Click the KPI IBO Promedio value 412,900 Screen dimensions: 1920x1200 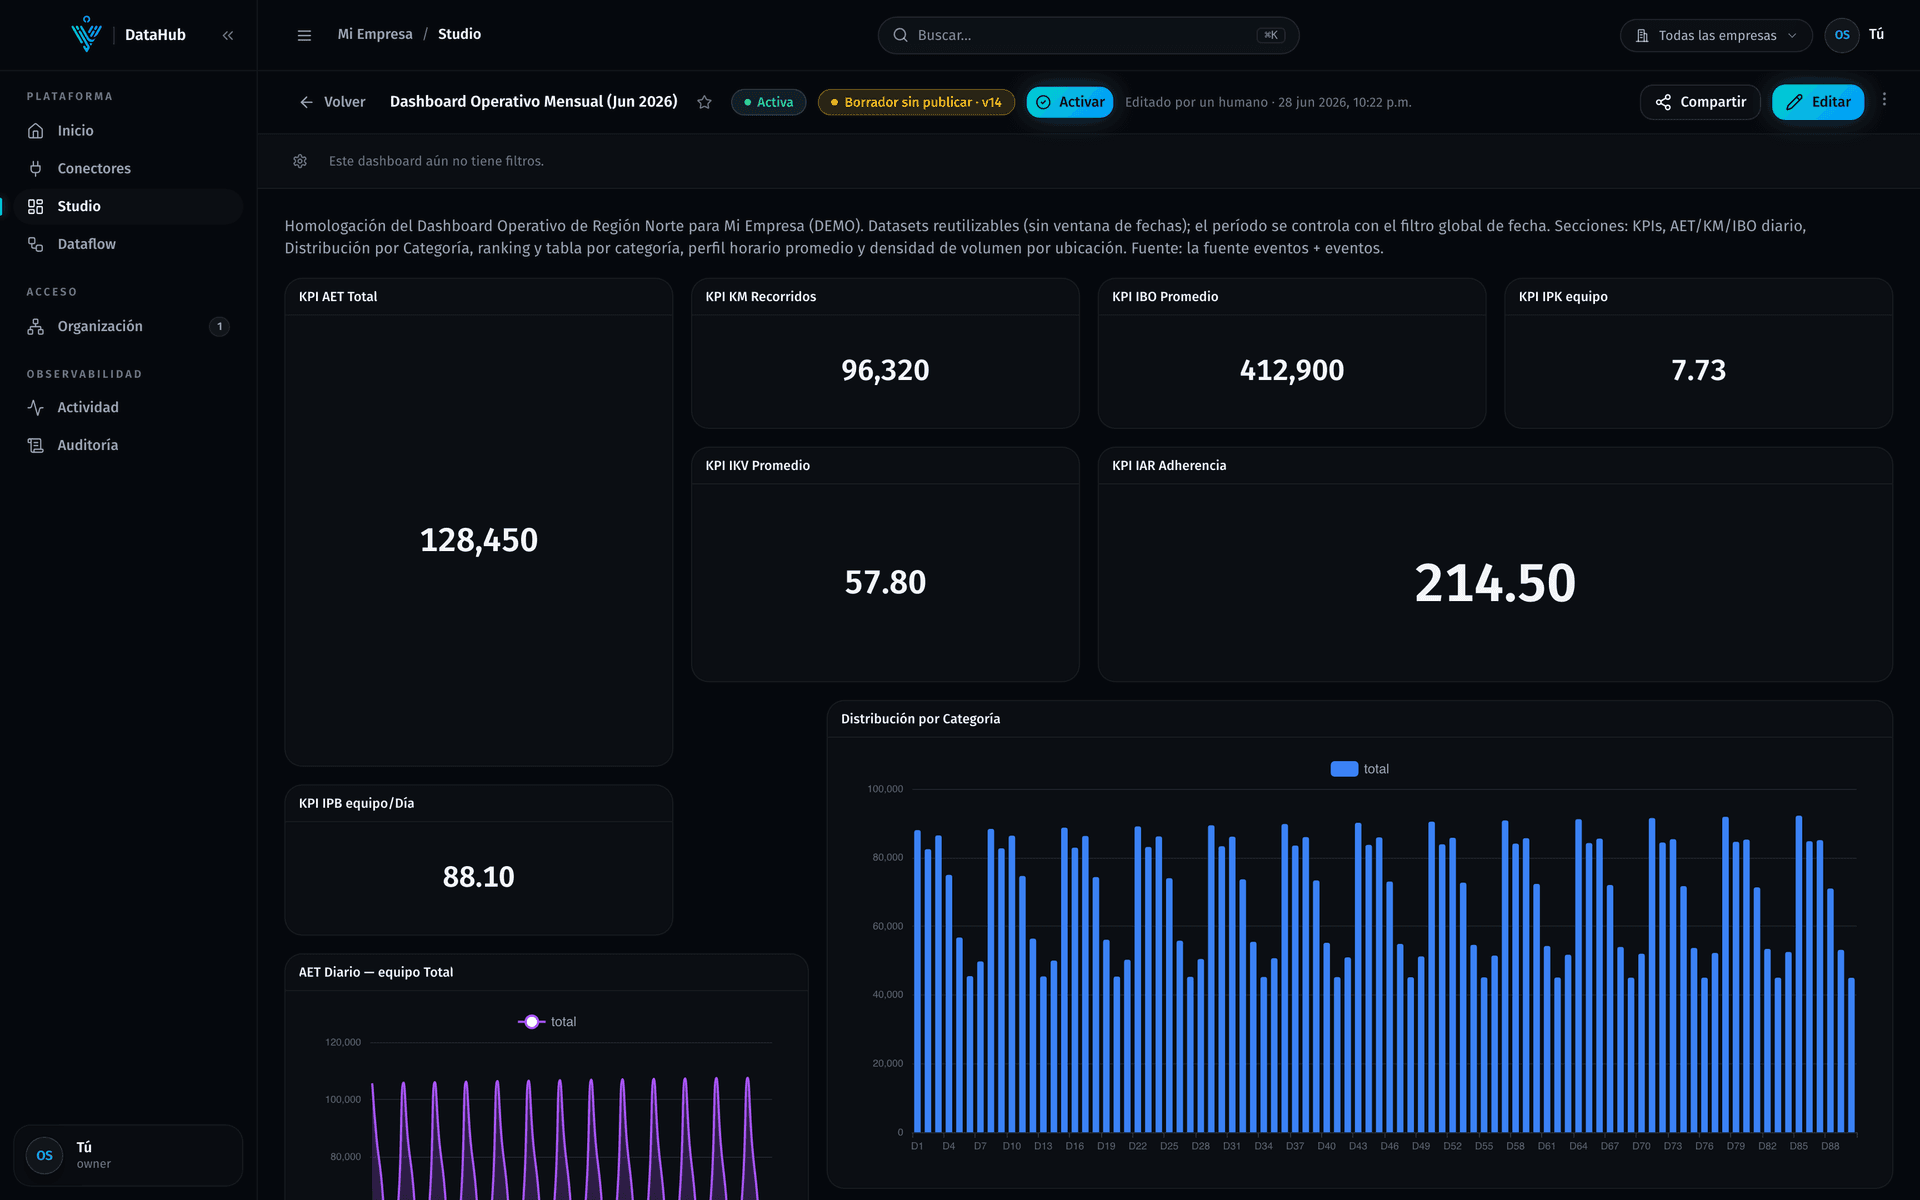tap(1292, 370)
